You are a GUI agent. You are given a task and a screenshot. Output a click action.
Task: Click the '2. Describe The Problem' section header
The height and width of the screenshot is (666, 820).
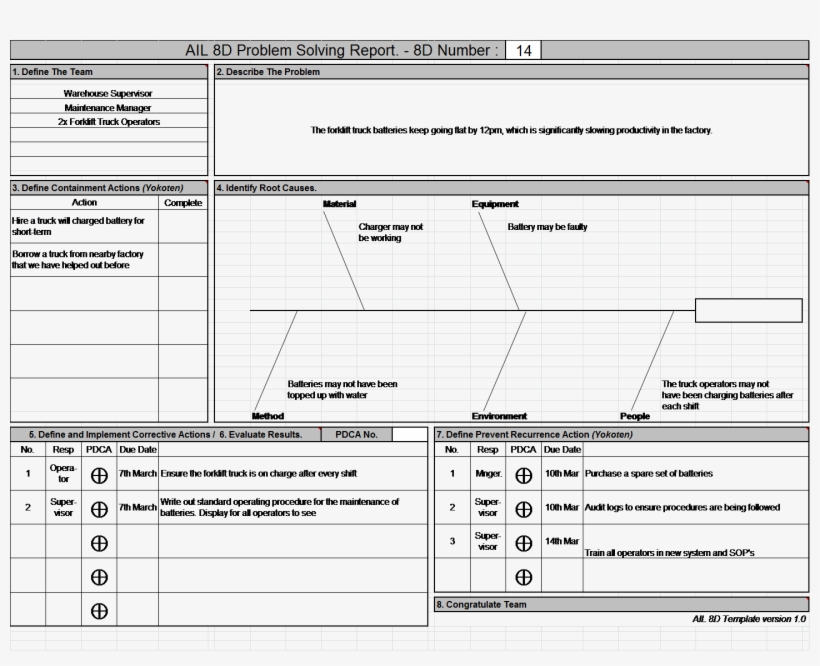click(511, 72)
